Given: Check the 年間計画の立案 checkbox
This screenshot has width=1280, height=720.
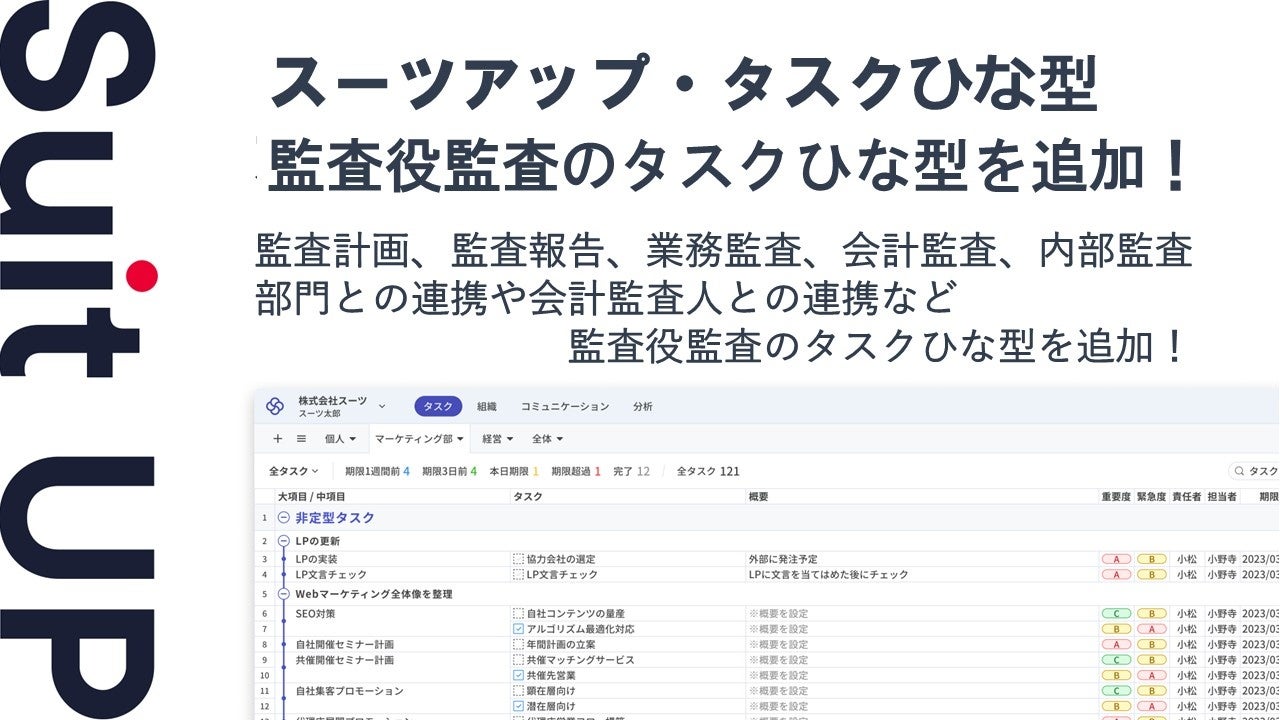Looking at the screenshot, I should pyautogui.click(x=518, y=645).
